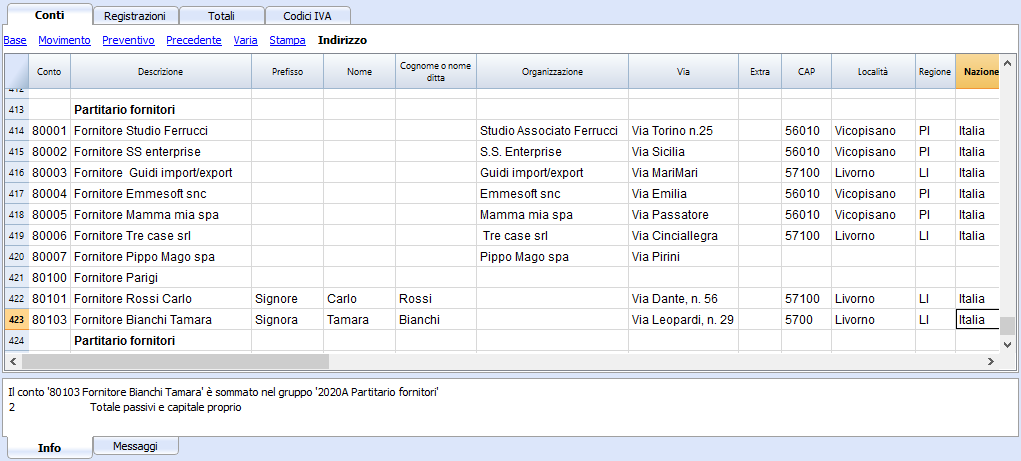Open the Codici IVA tab

tap(308, 16)
